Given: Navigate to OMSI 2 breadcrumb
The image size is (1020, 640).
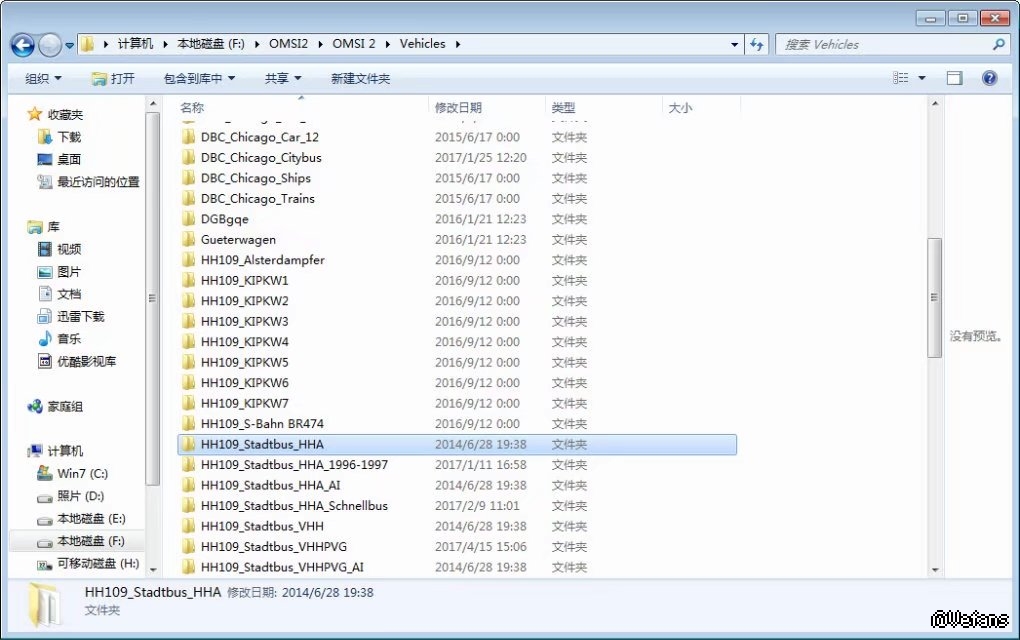Looking at the screenshot, I should tap(354, 44).
